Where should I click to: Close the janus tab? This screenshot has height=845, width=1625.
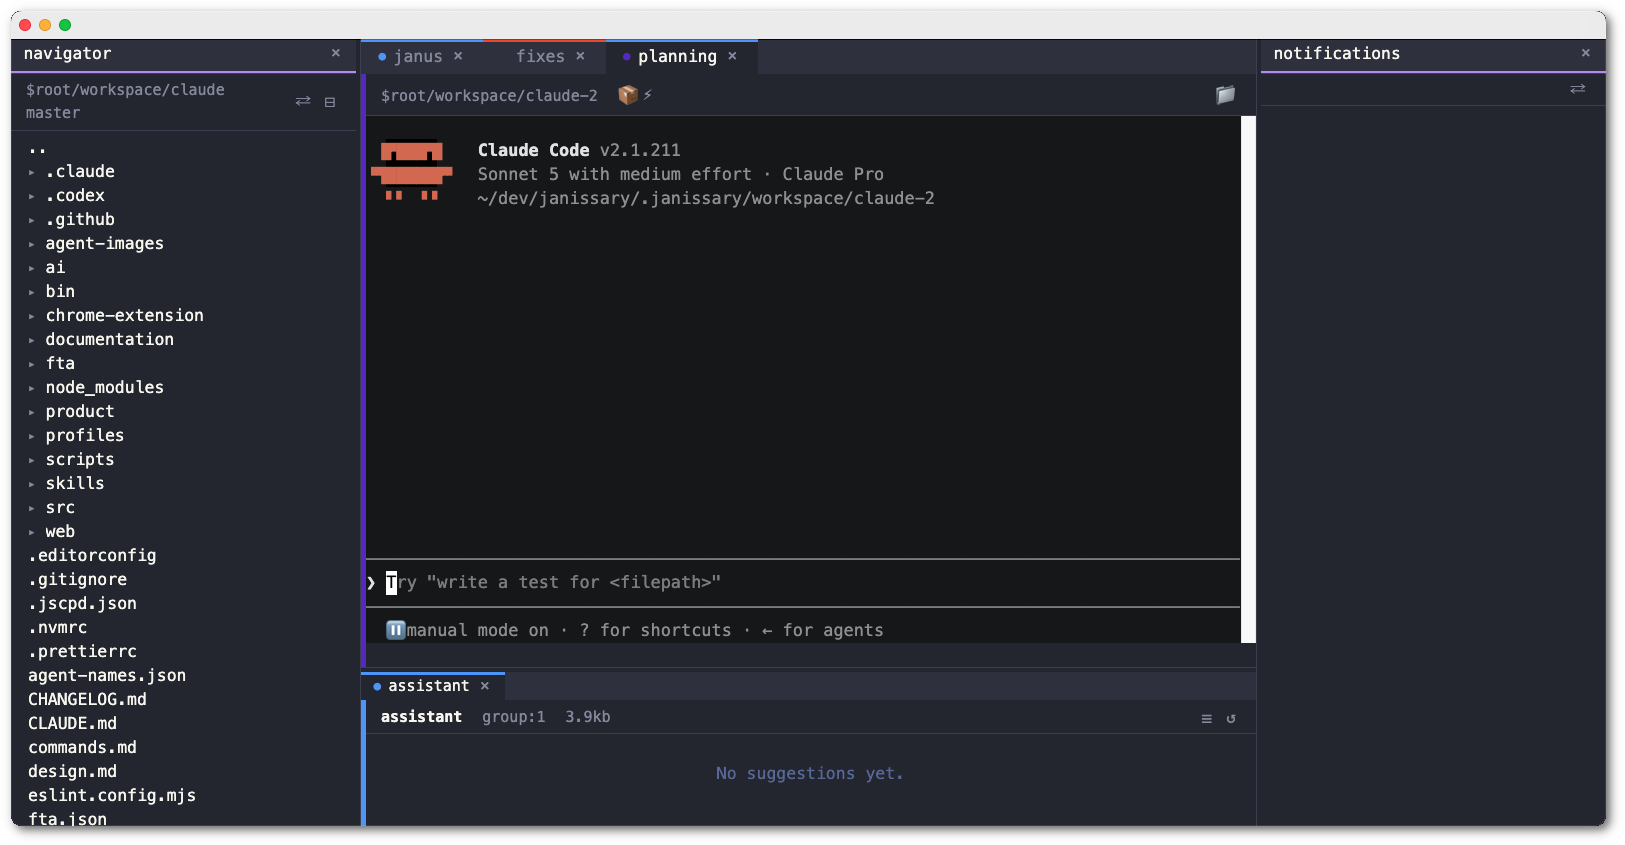click(458, 56)
